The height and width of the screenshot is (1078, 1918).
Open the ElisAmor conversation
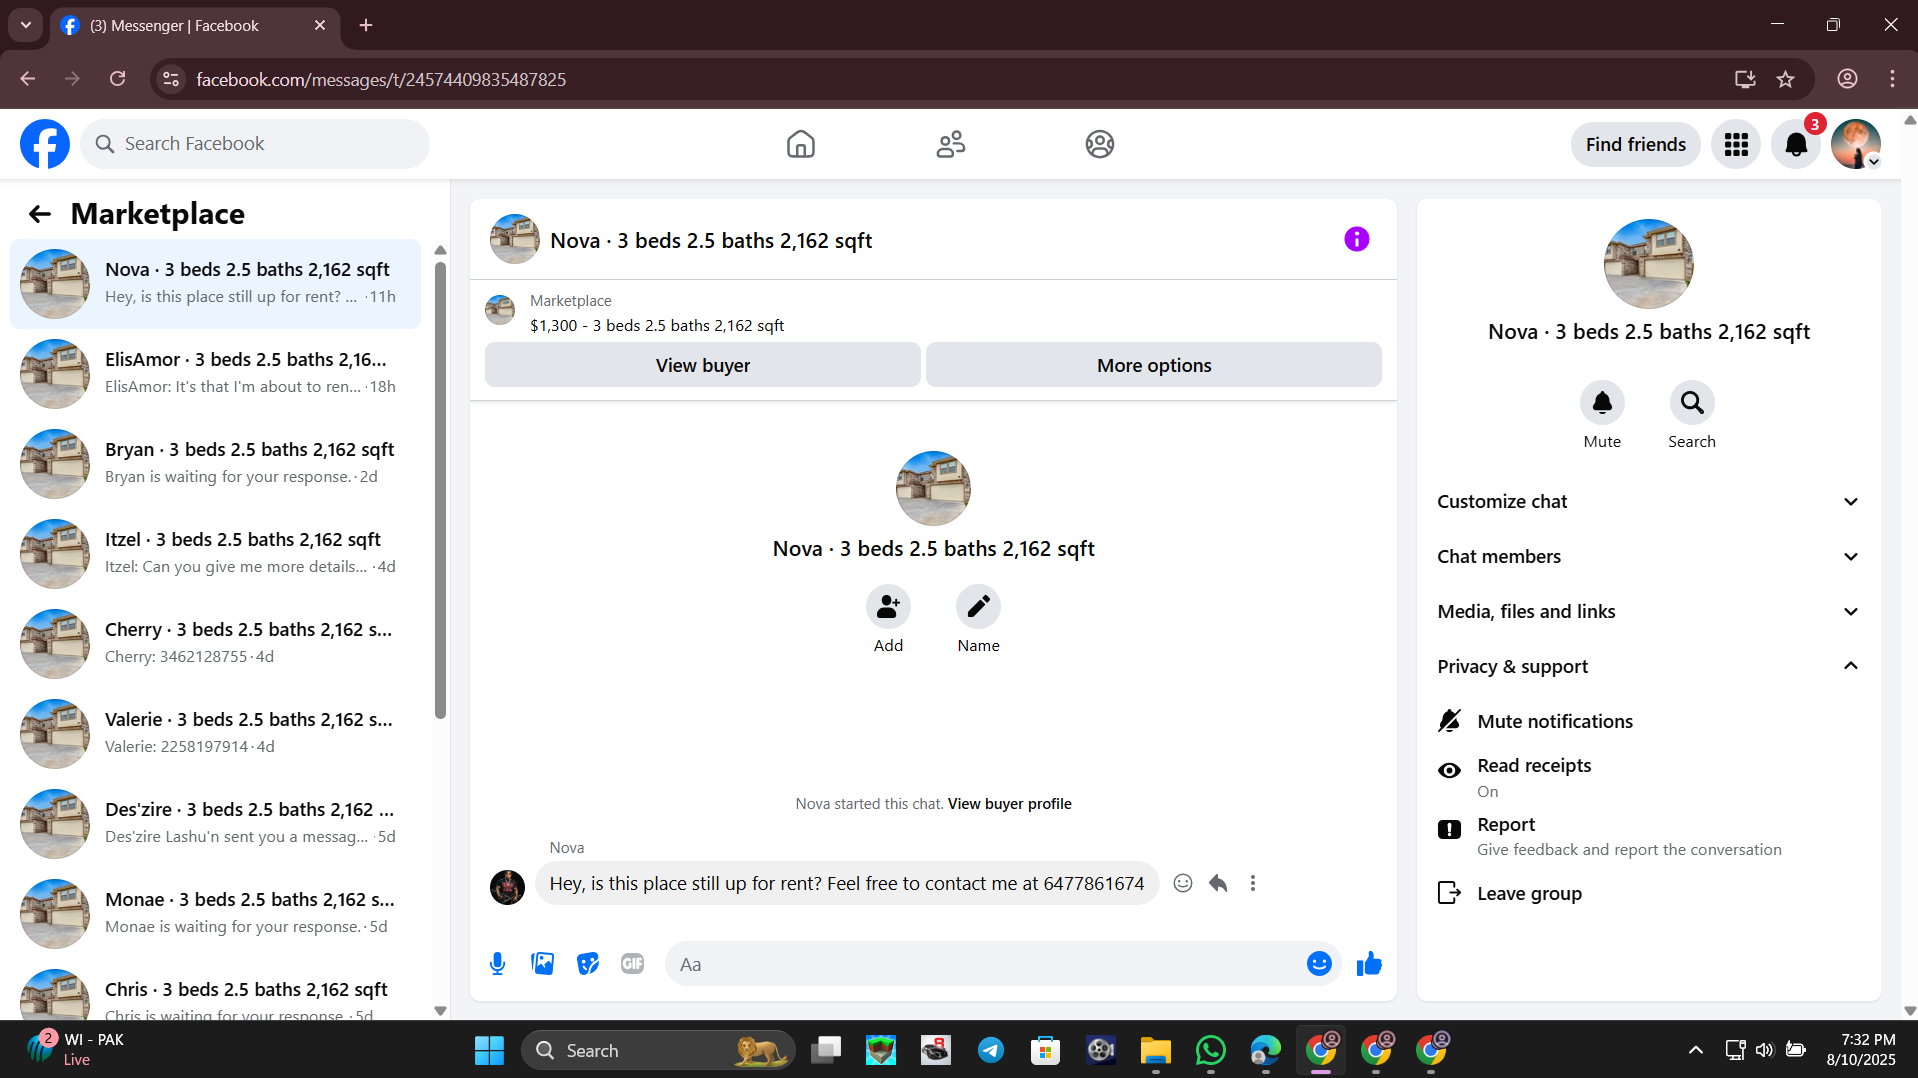pyautogui.click(x=215, y=374)
